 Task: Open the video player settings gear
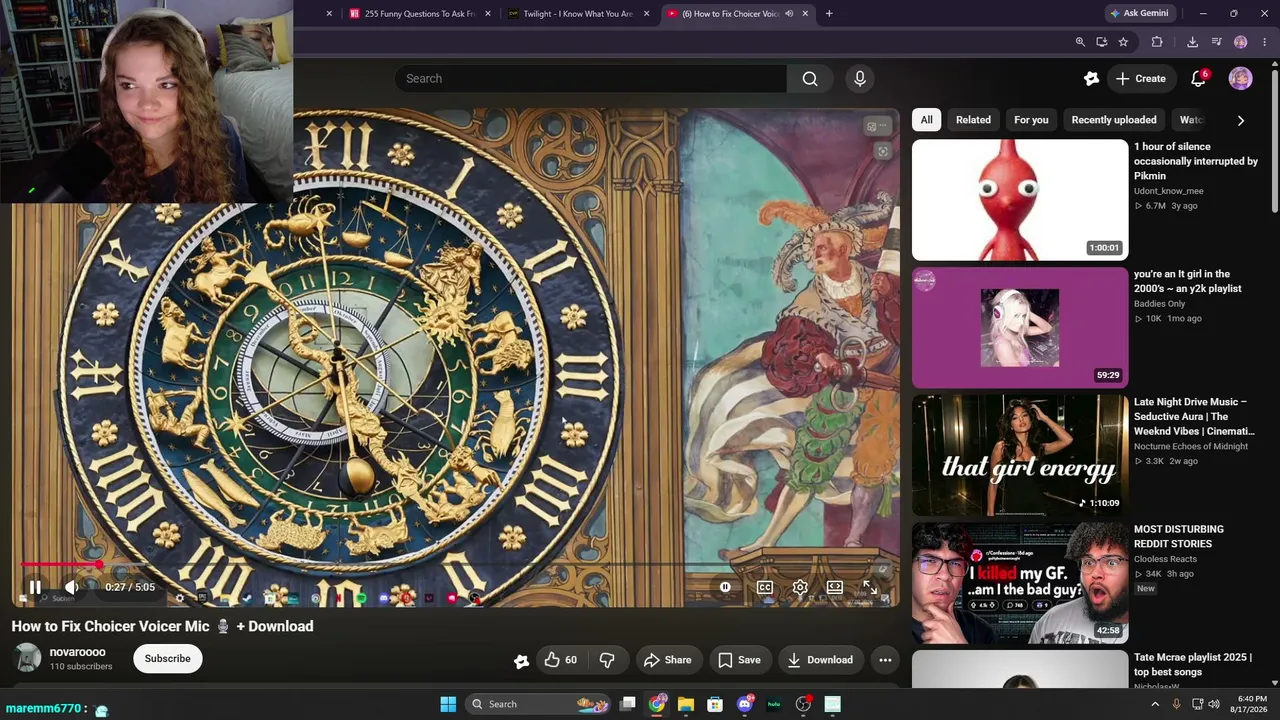(x=800, y=587)
